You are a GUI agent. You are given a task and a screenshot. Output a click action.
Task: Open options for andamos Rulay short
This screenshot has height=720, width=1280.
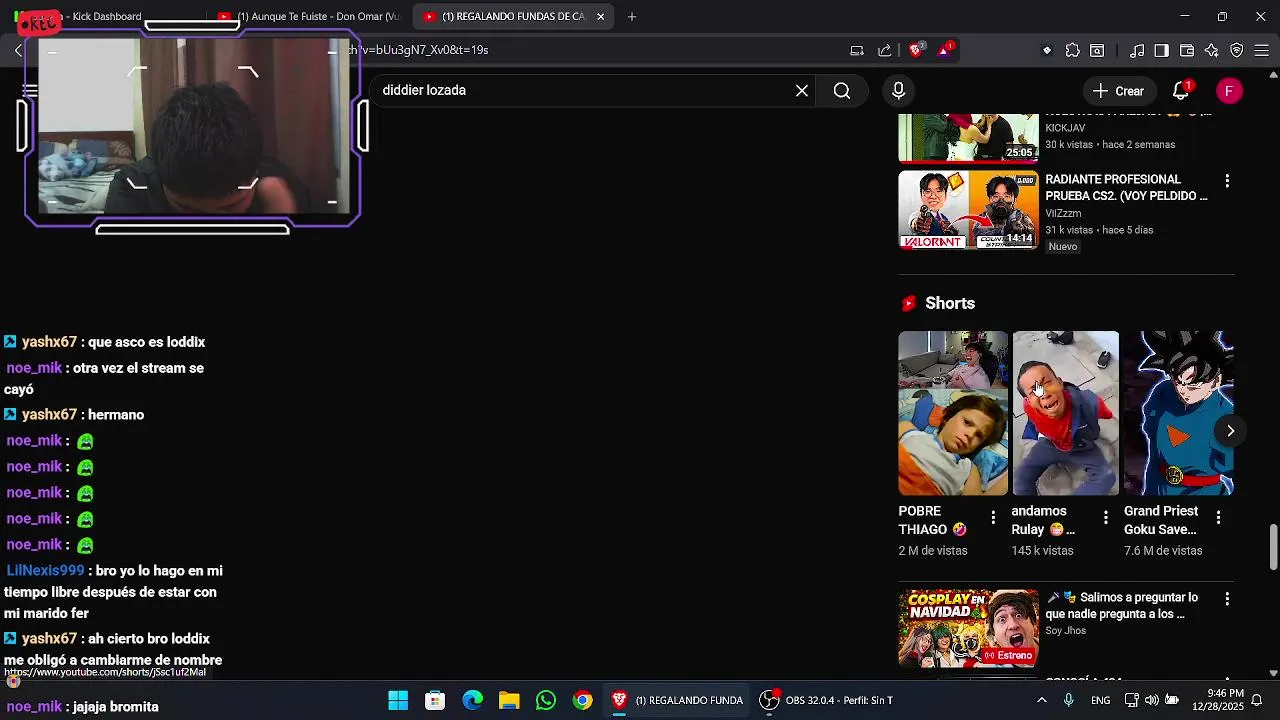click(x=1105, y=517)
